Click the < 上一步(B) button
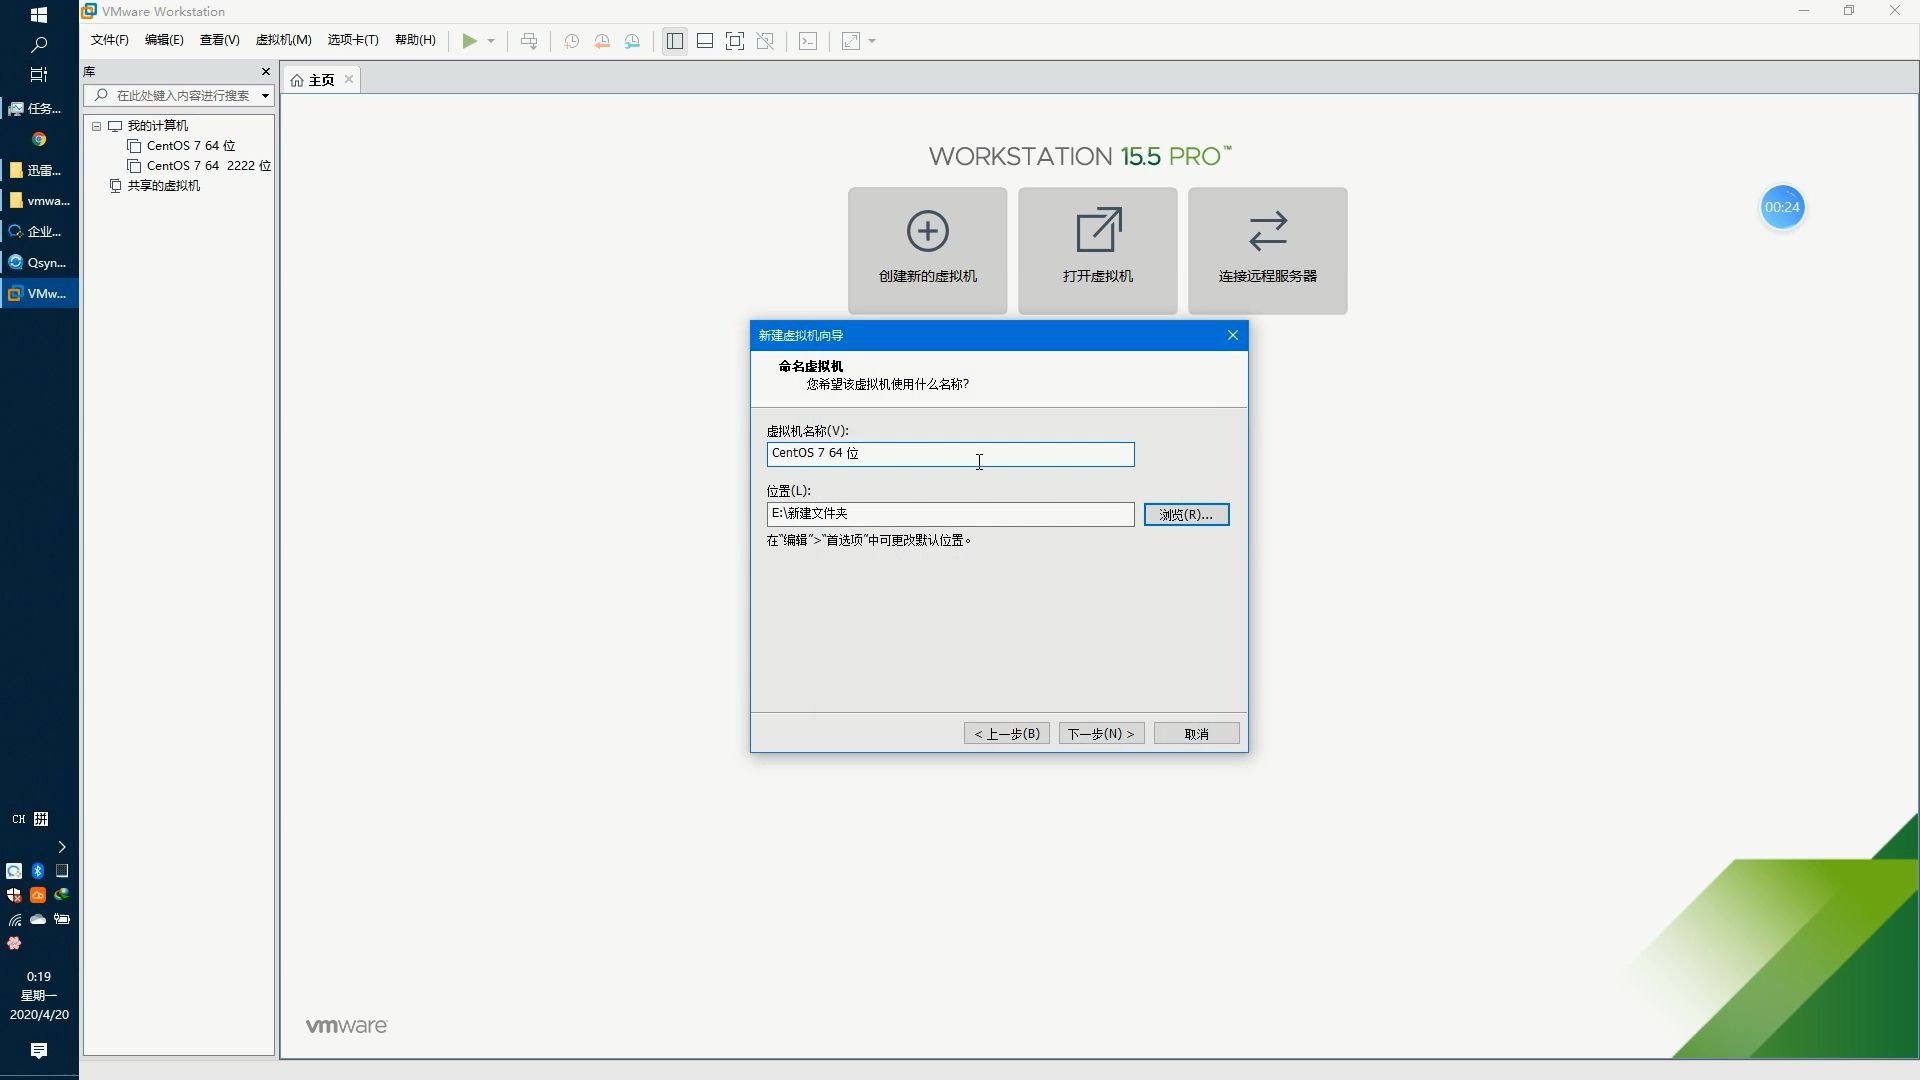This screenshot has height=1080, width=1920. pyautogui.click(x=1007, y=733)
